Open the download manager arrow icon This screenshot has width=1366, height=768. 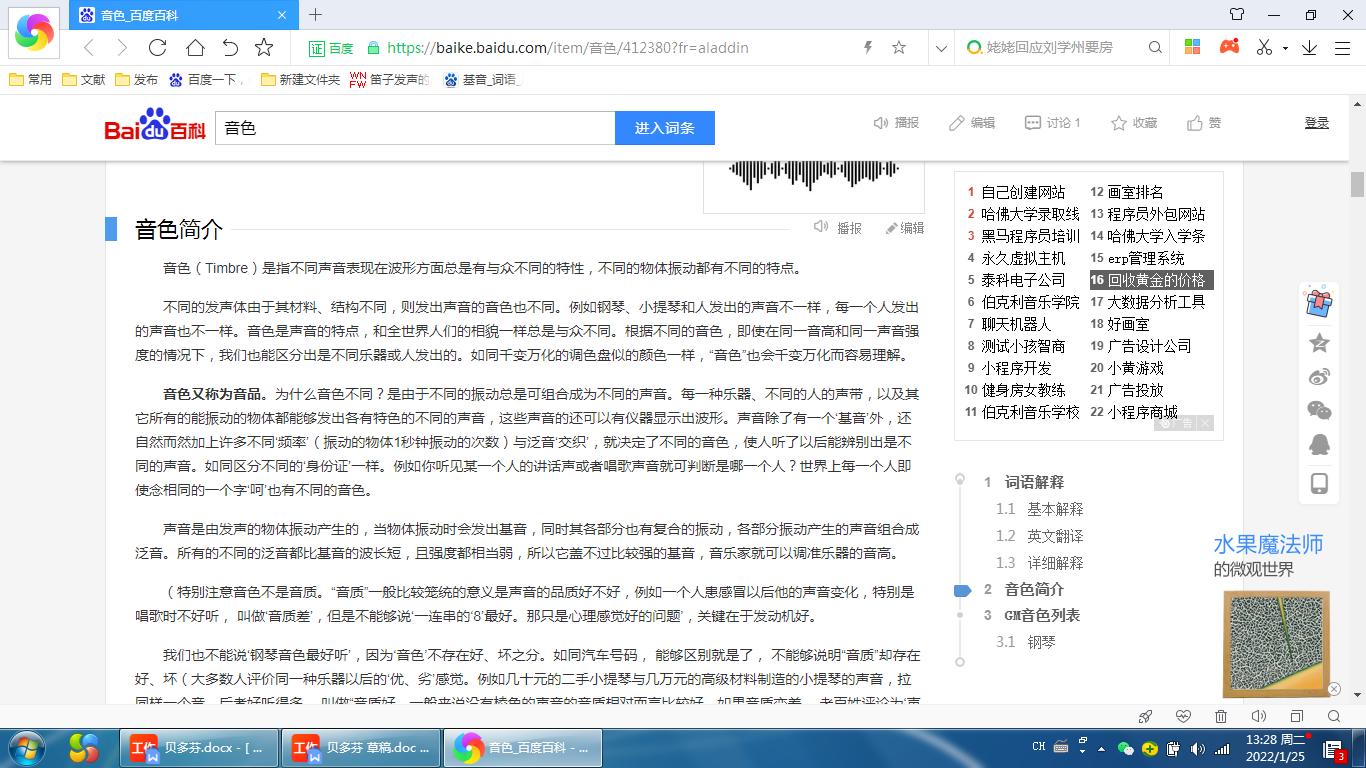click(x=1309, y=47)
